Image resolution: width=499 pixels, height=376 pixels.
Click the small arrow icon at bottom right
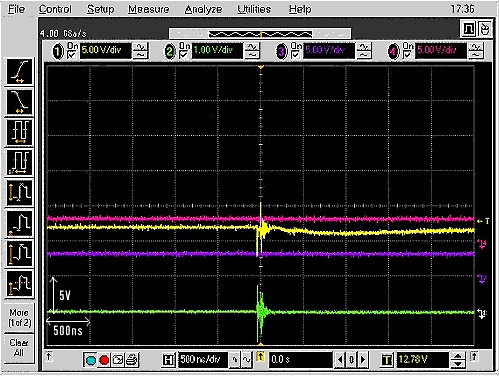coord(474,356)
